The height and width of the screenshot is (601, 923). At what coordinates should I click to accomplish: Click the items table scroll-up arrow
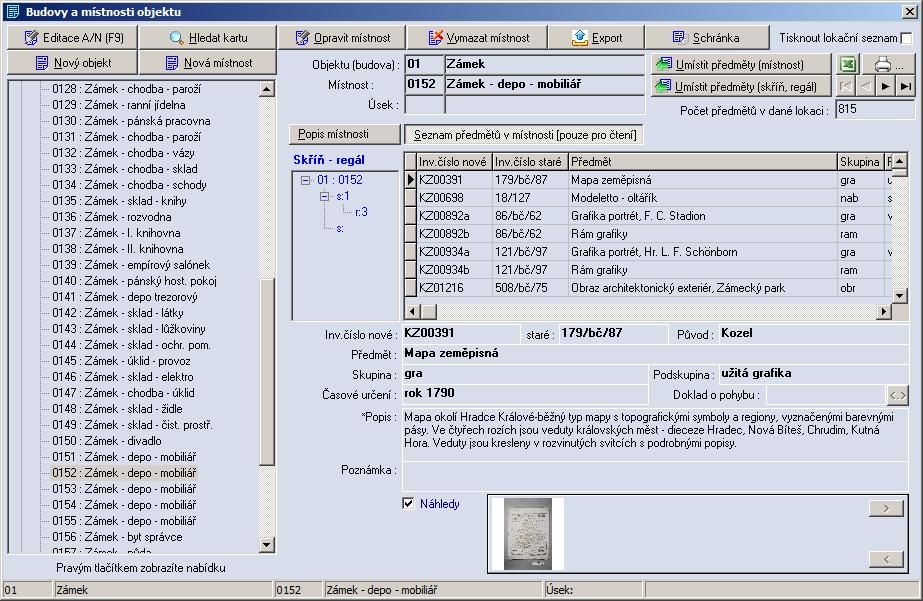coord(899,161)
